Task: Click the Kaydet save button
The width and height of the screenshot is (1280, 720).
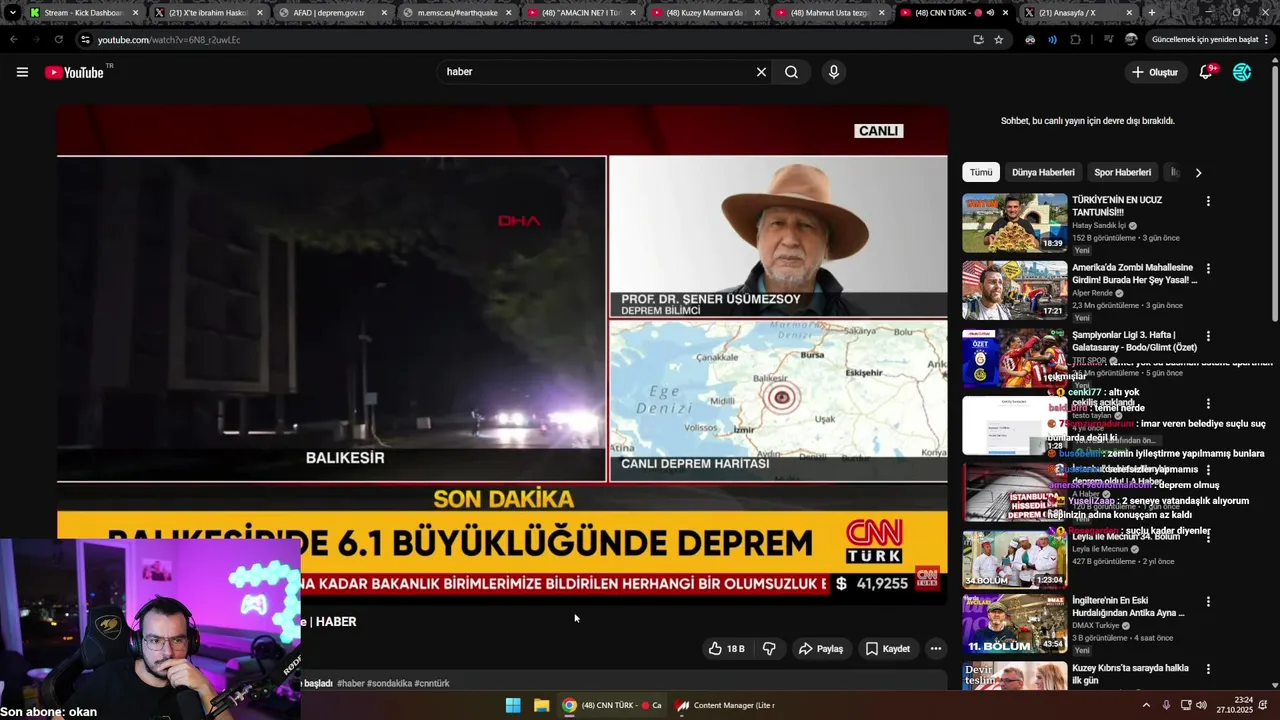Action: pyautogui.click(x=888, y=649)
